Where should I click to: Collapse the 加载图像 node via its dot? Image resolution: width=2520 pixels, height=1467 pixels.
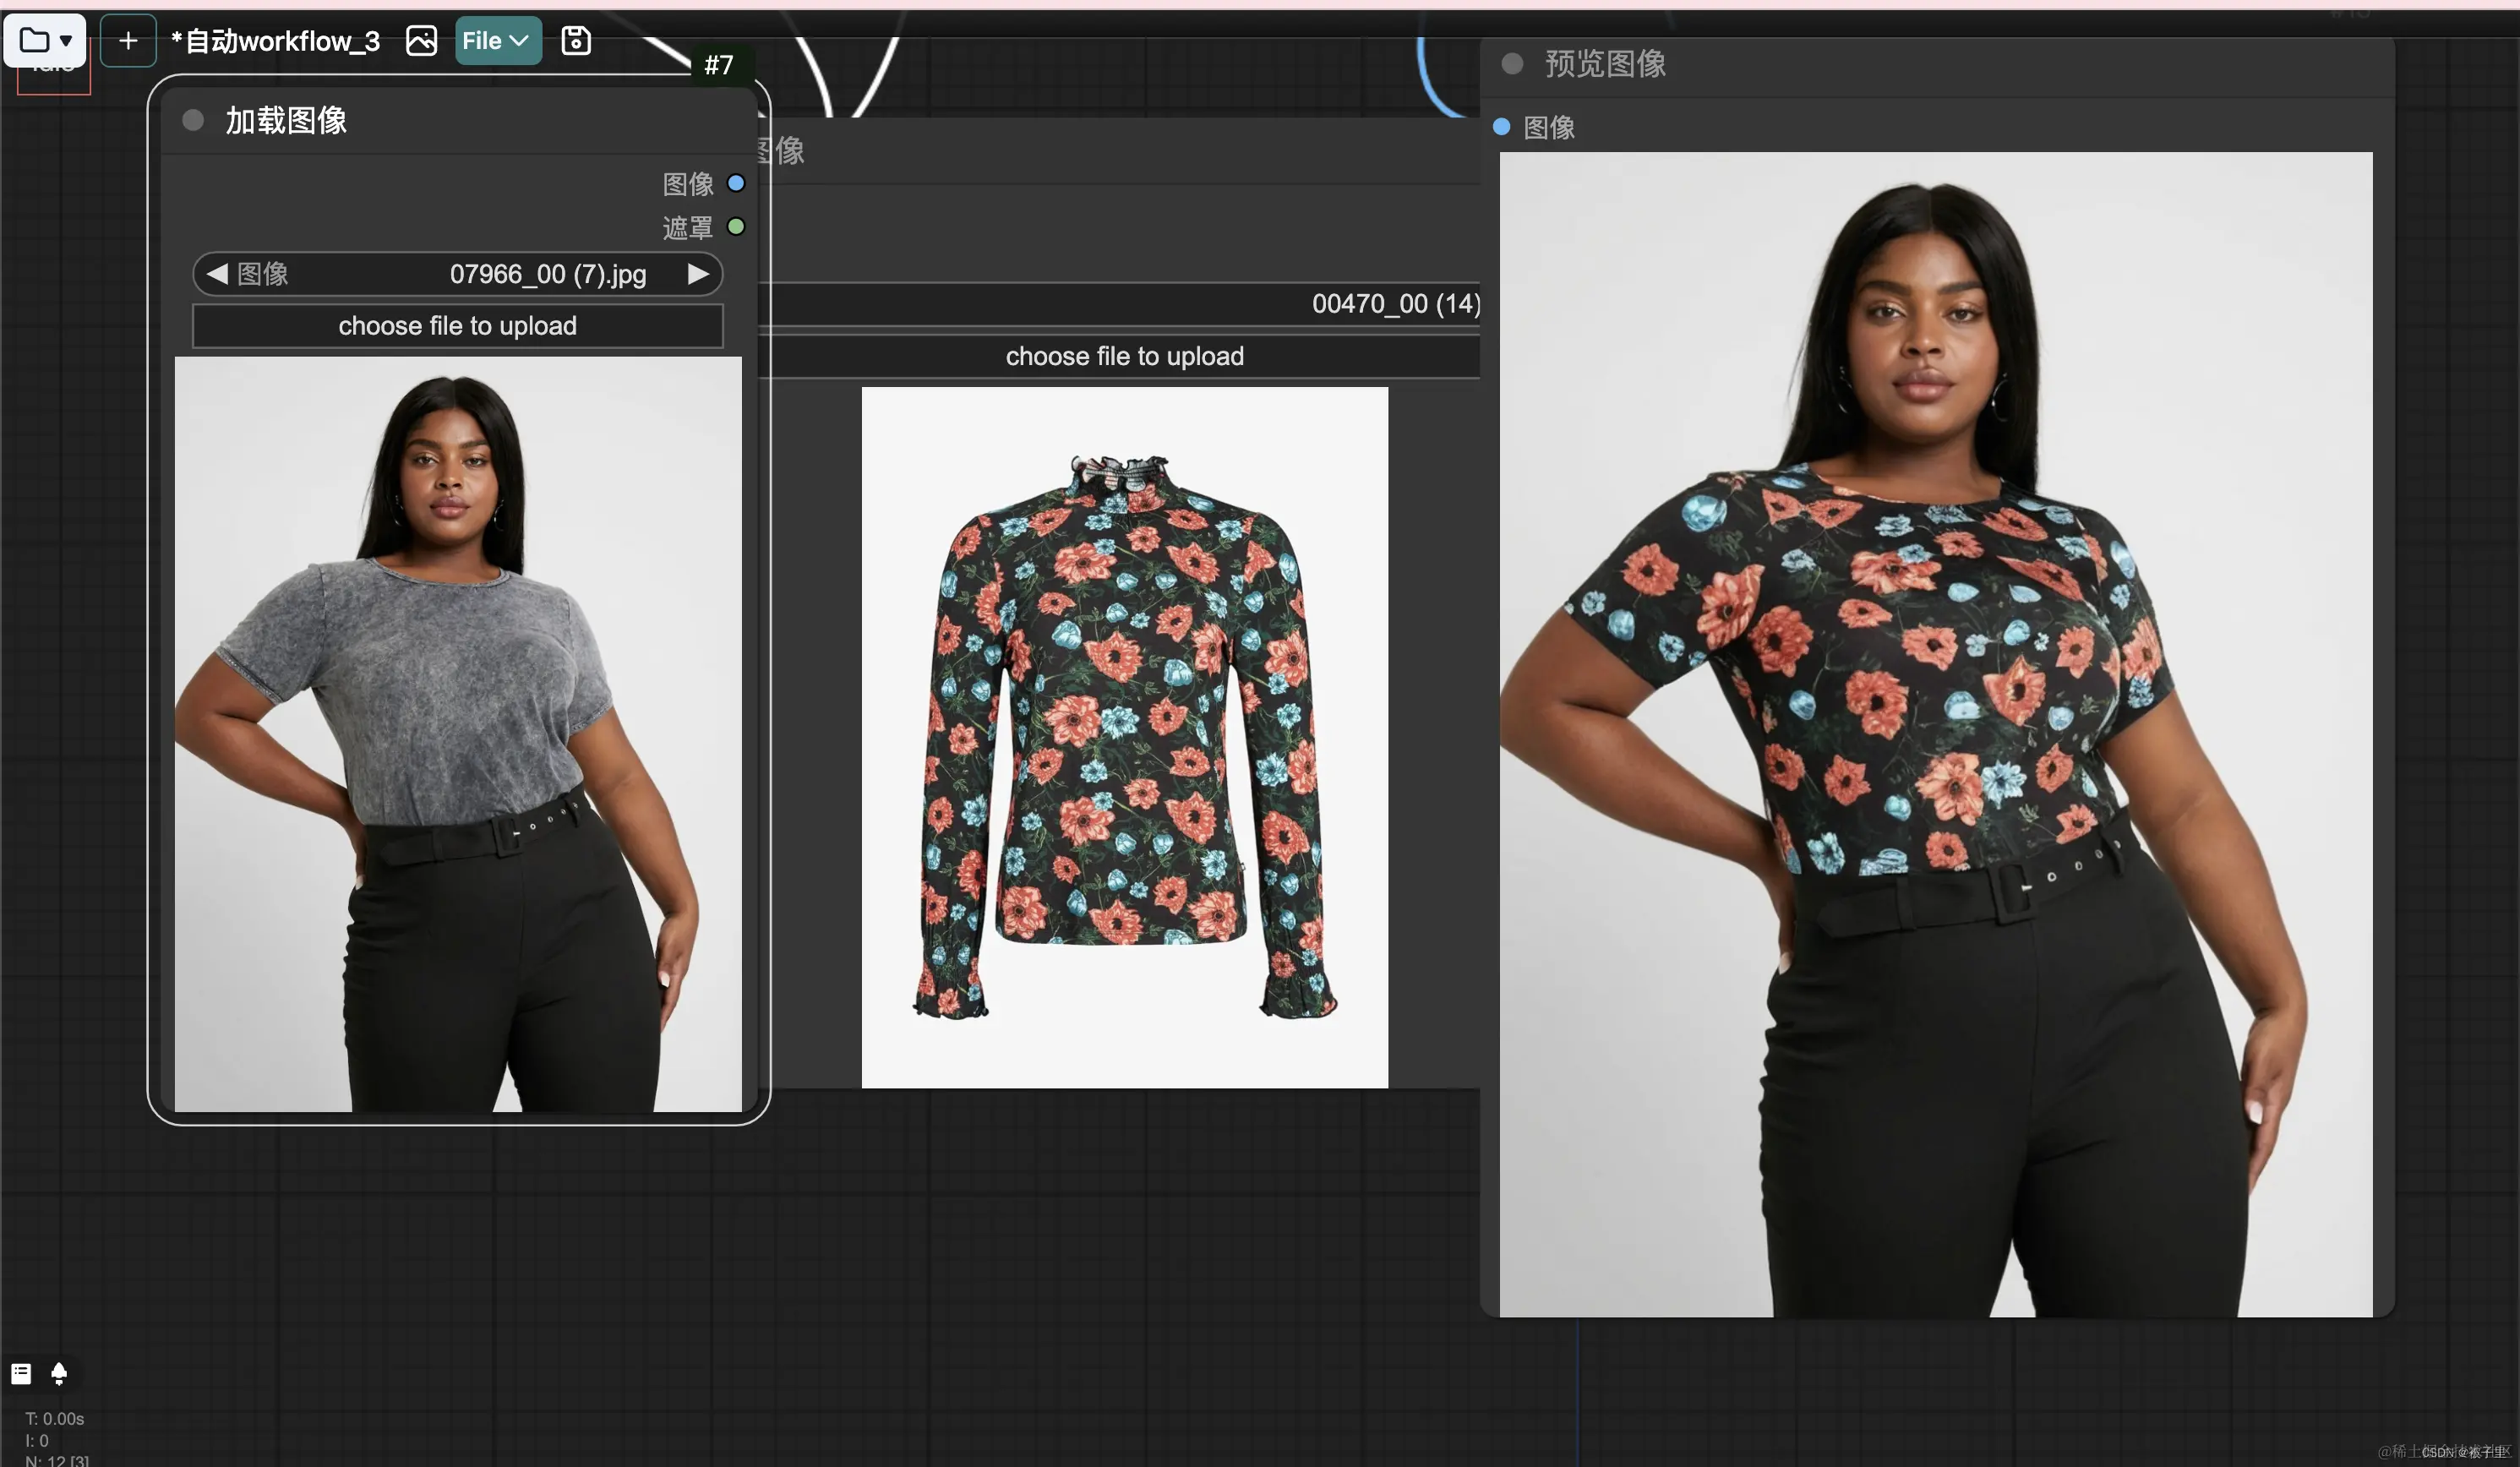click(x=193, y=121)
